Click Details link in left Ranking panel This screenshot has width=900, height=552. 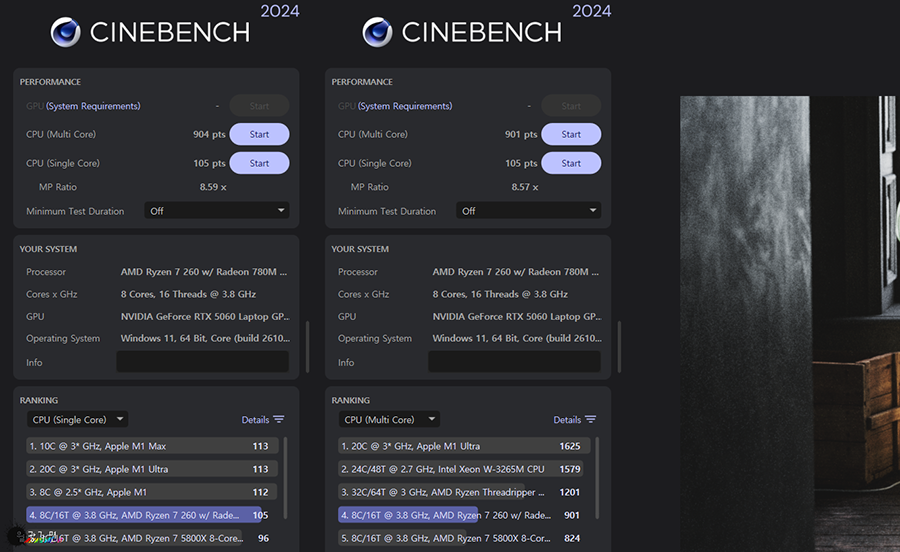point(255,419)
